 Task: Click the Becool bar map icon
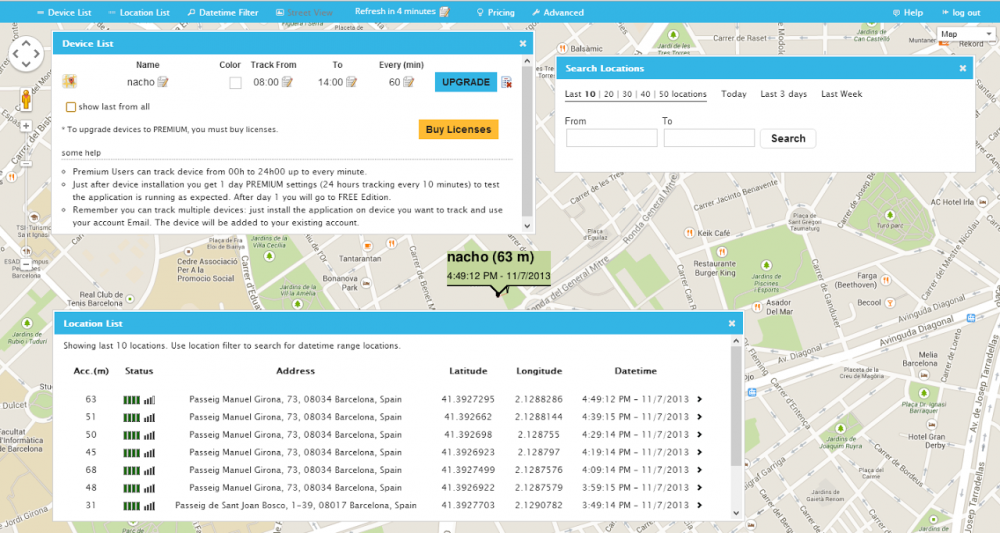pyautogui.click(x=890, y=303)
